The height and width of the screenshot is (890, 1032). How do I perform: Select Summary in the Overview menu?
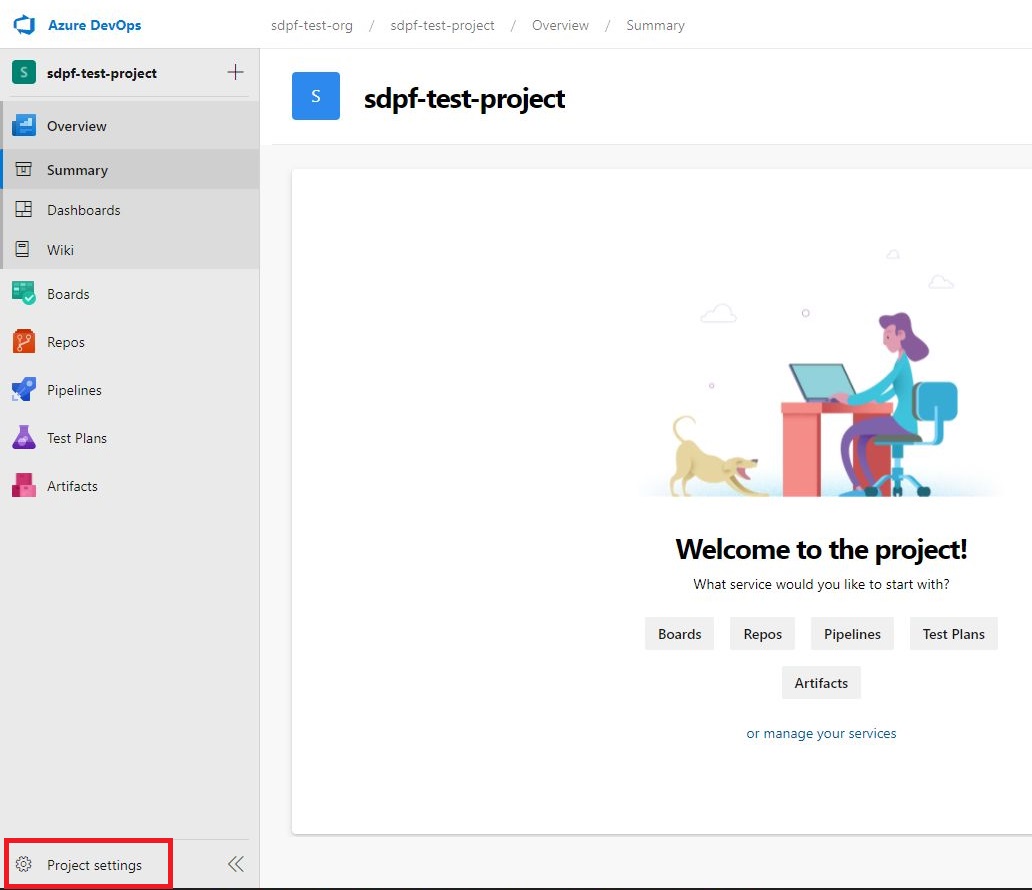coord(77,170)
